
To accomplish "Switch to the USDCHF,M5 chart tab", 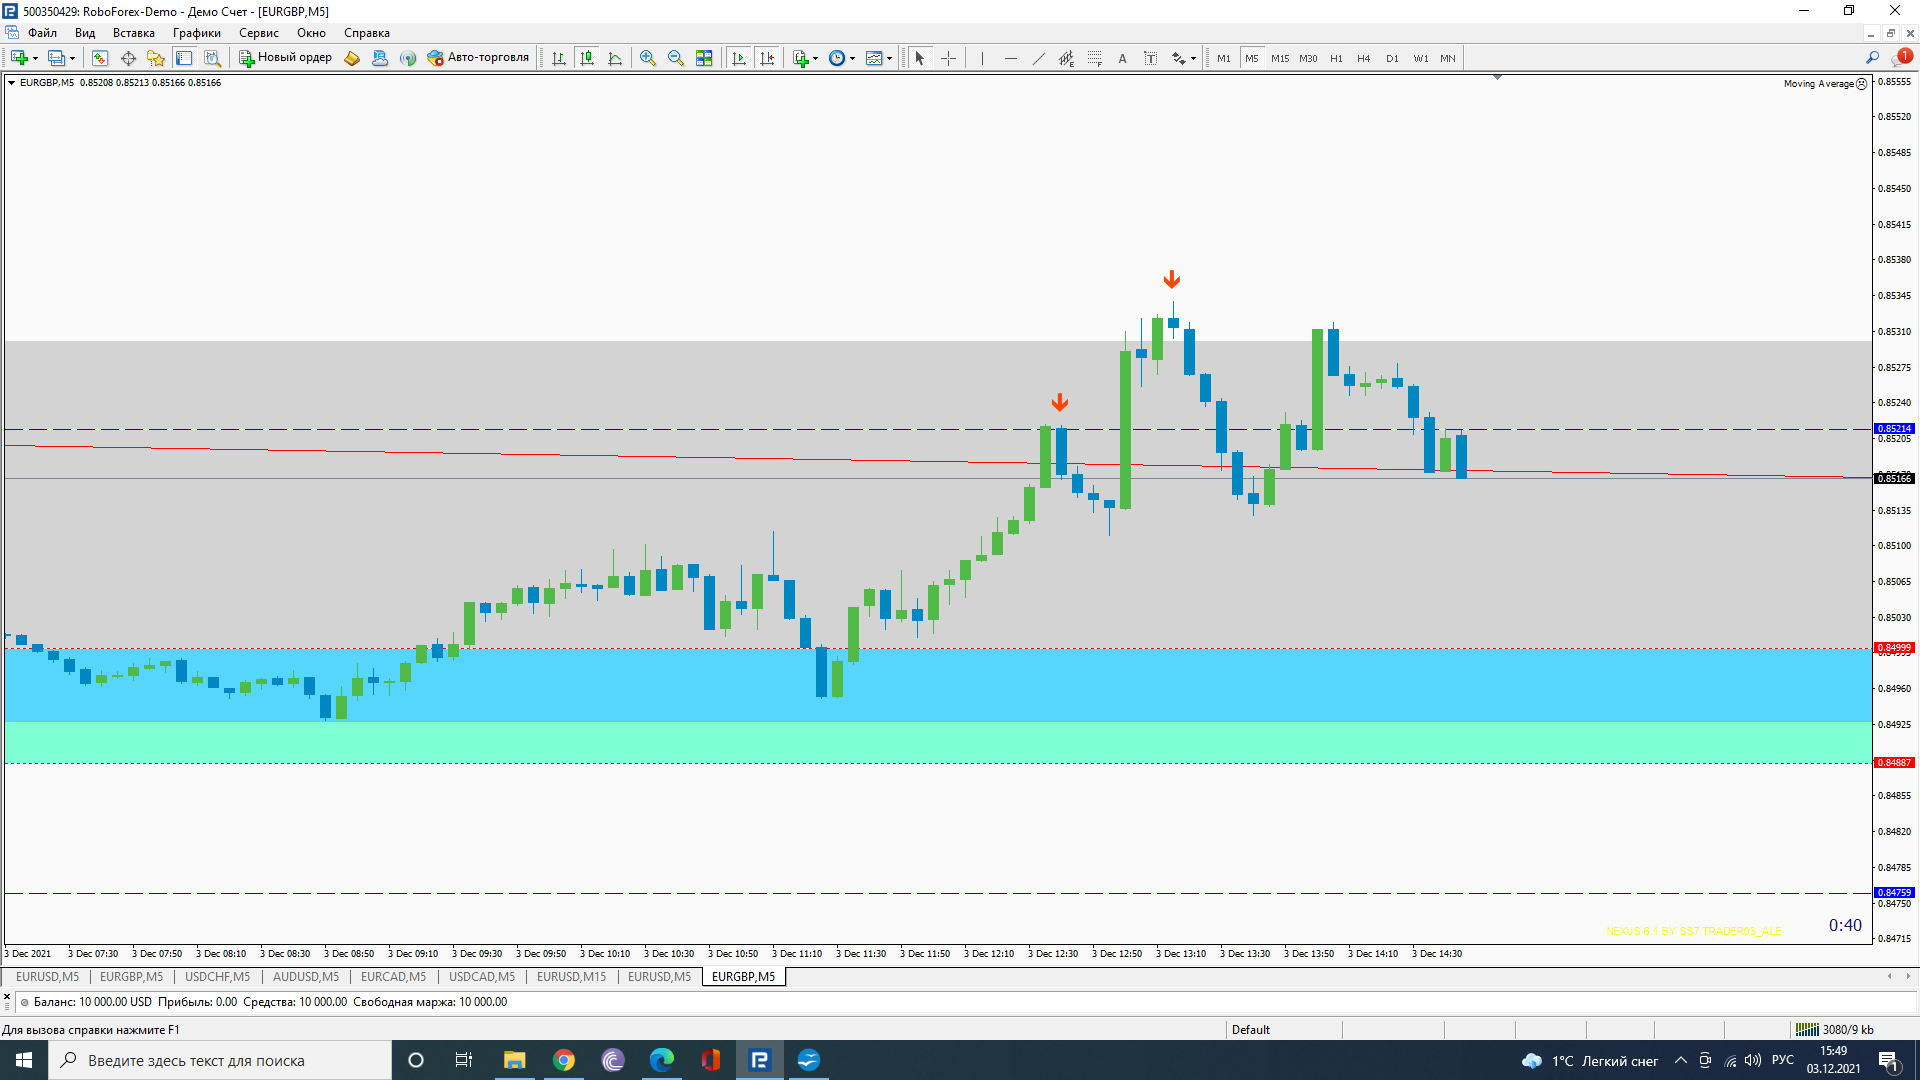I will click(217, 977).
